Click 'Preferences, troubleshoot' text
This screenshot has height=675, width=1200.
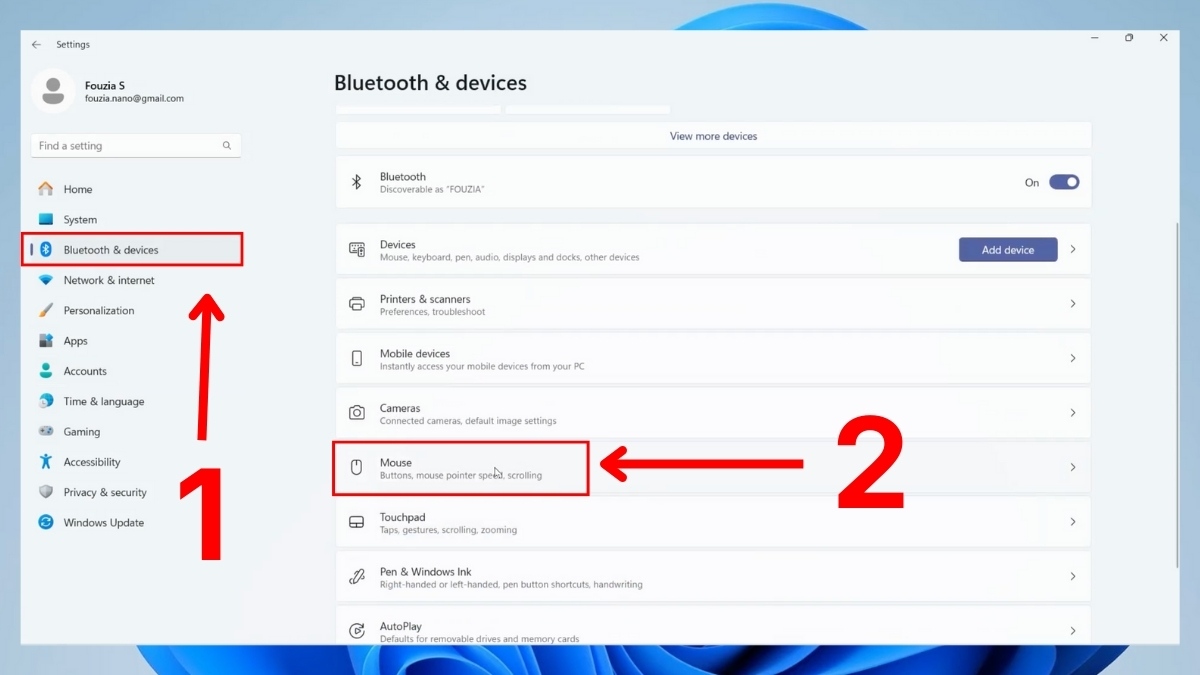[432, 312]
